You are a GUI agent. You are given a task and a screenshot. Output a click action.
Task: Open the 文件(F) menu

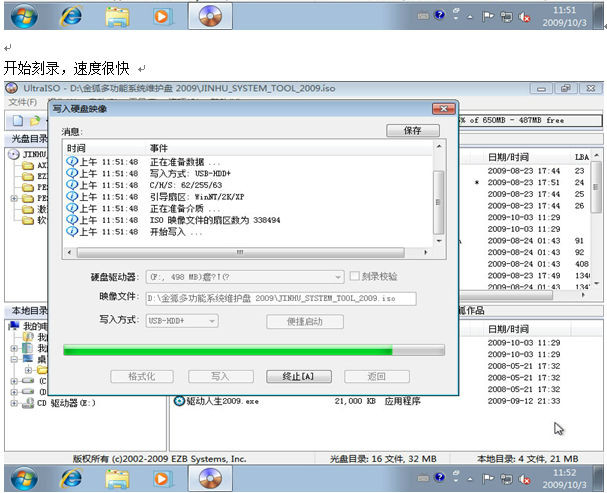[22, 102]
